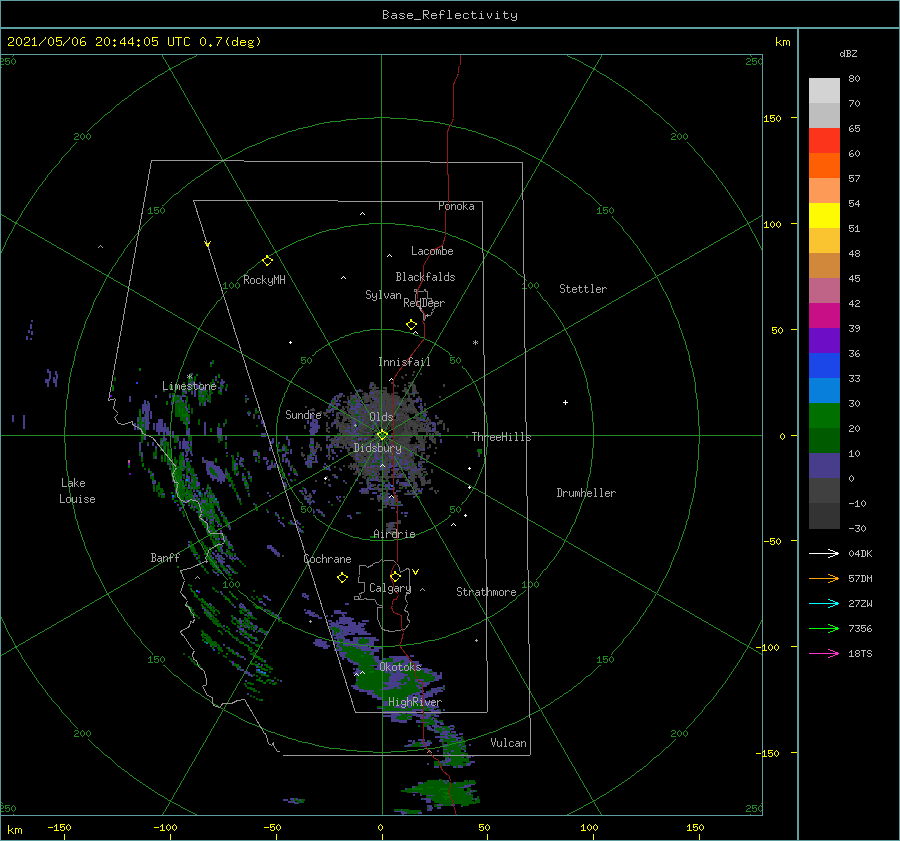Click the yellow diamond marker near Cochrane
Screen dimensions: 900x841
pos(342,578)
